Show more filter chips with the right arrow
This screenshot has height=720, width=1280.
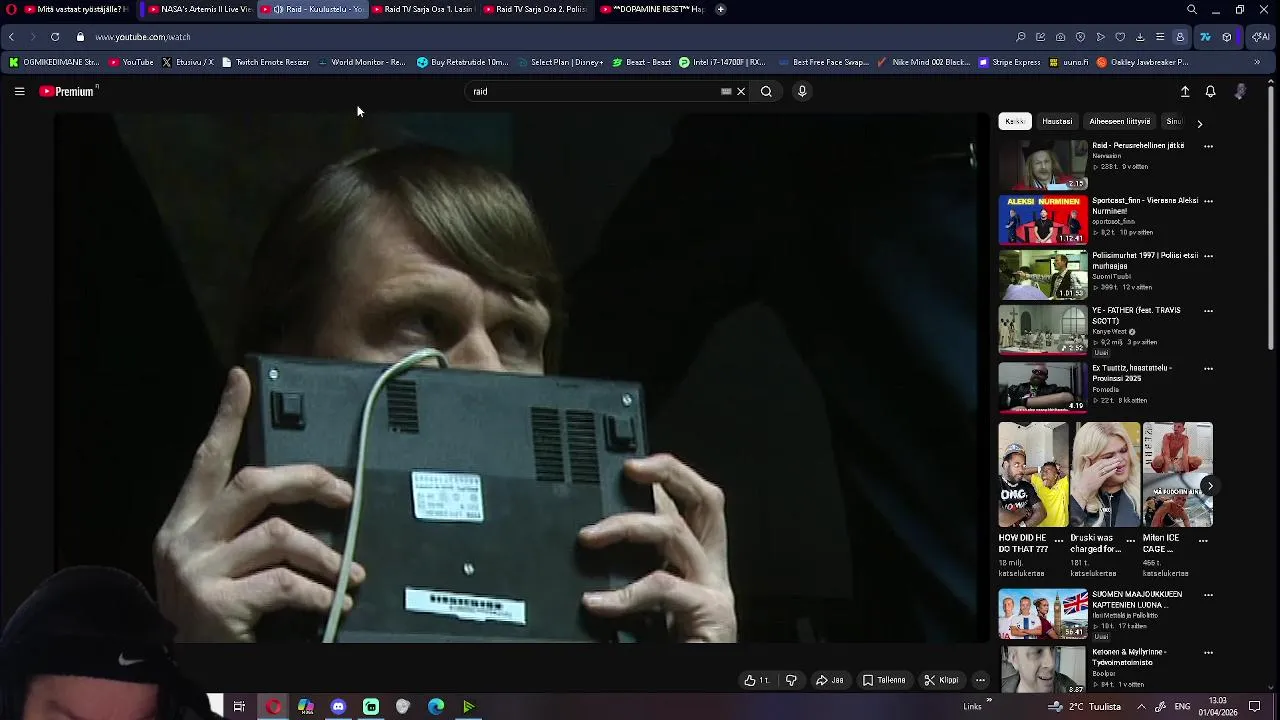tap(1199, 123)
